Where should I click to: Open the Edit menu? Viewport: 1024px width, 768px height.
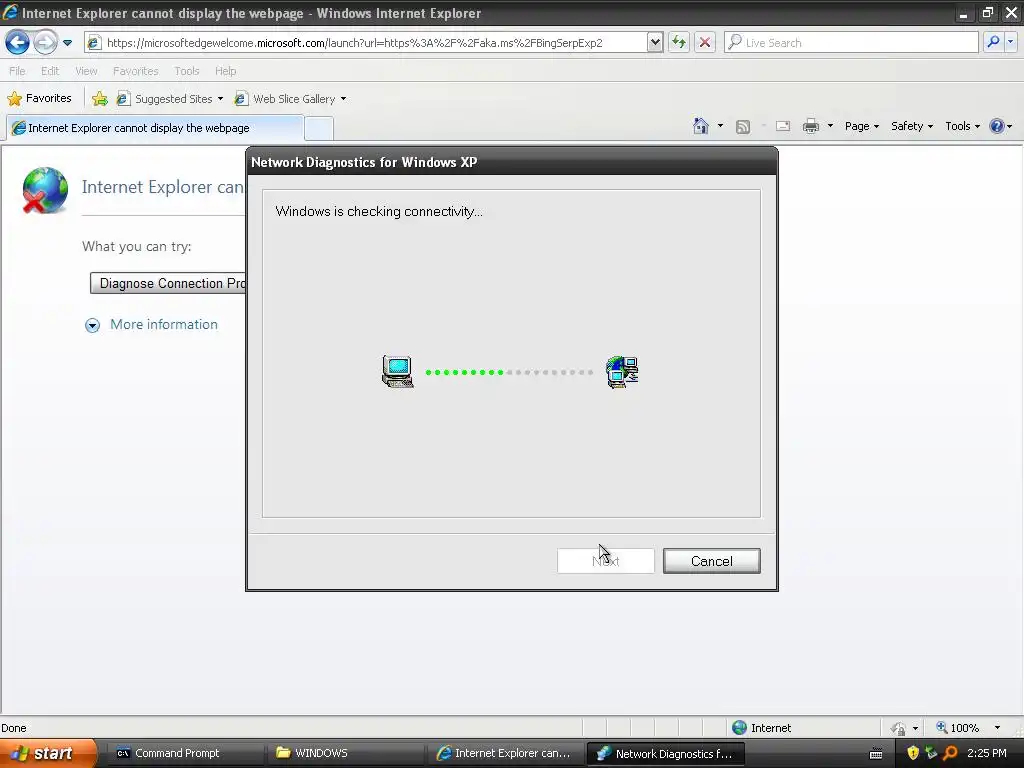(x=50, y=71)
